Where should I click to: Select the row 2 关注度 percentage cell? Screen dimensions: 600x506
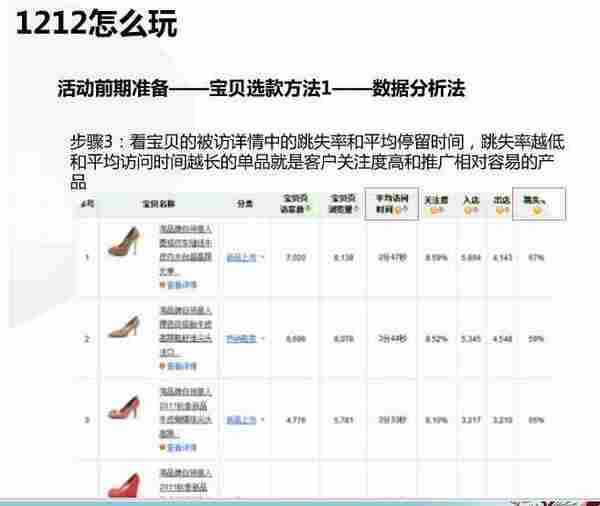436,339
